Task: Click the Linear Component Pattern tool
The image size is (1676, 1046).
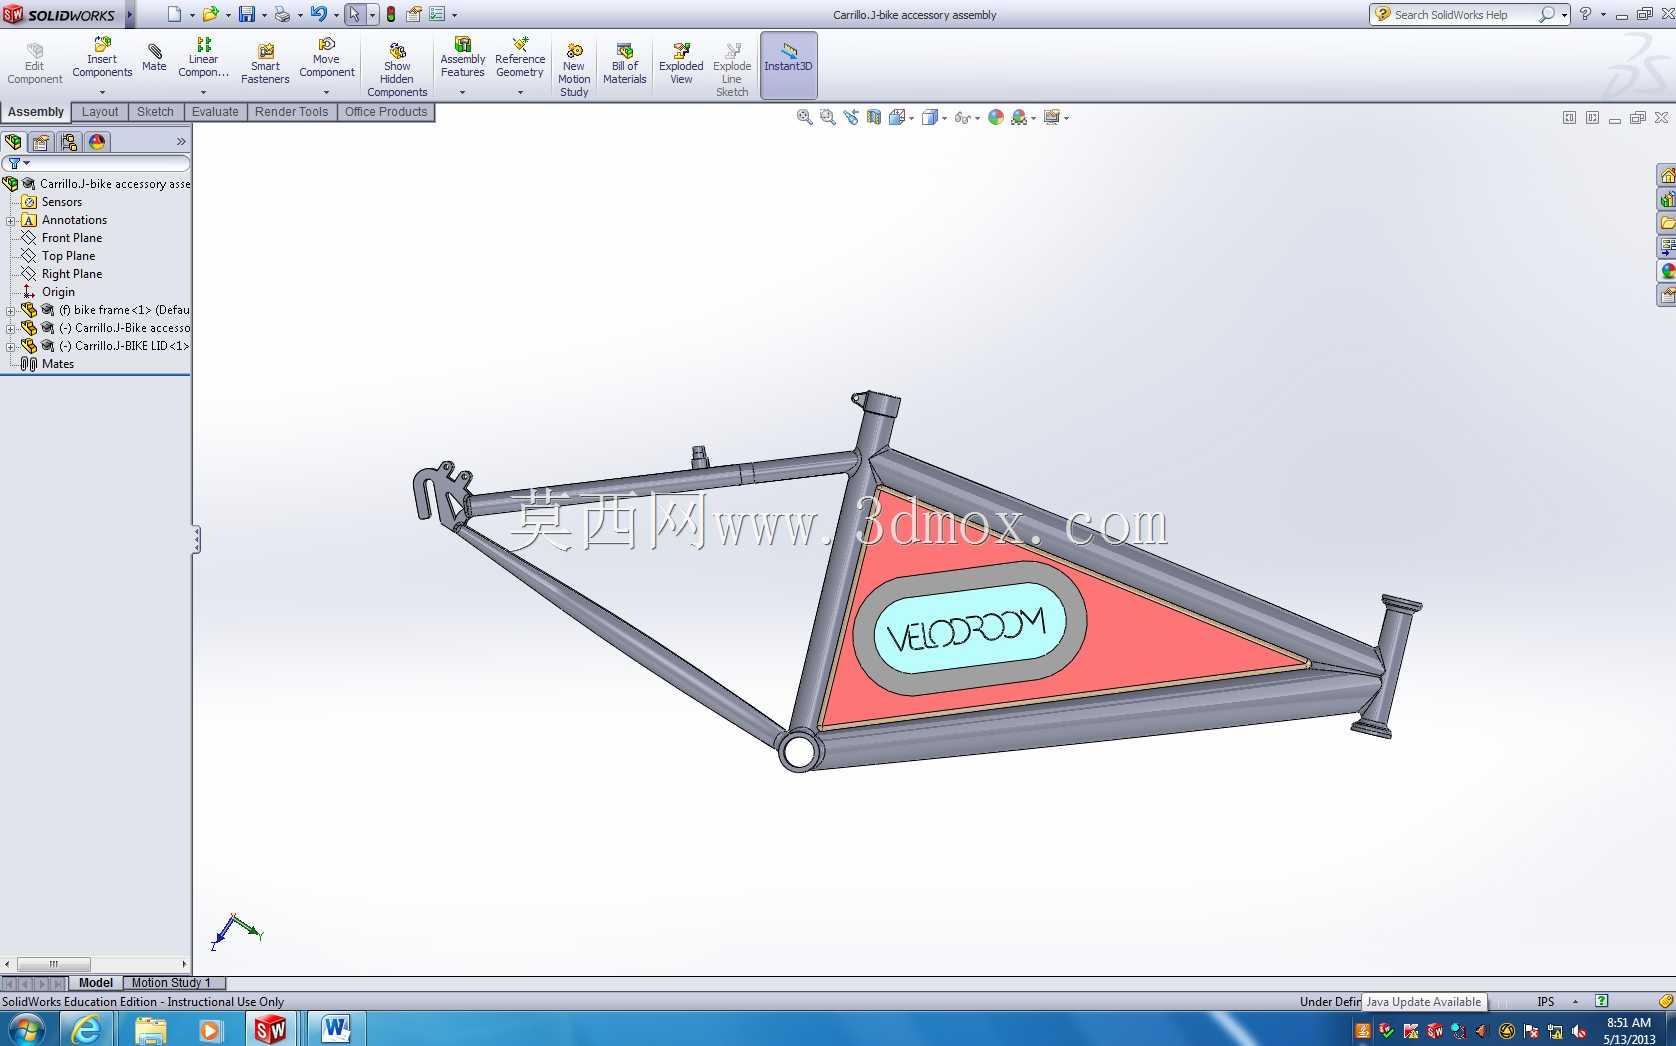Action: coord(203,58)
